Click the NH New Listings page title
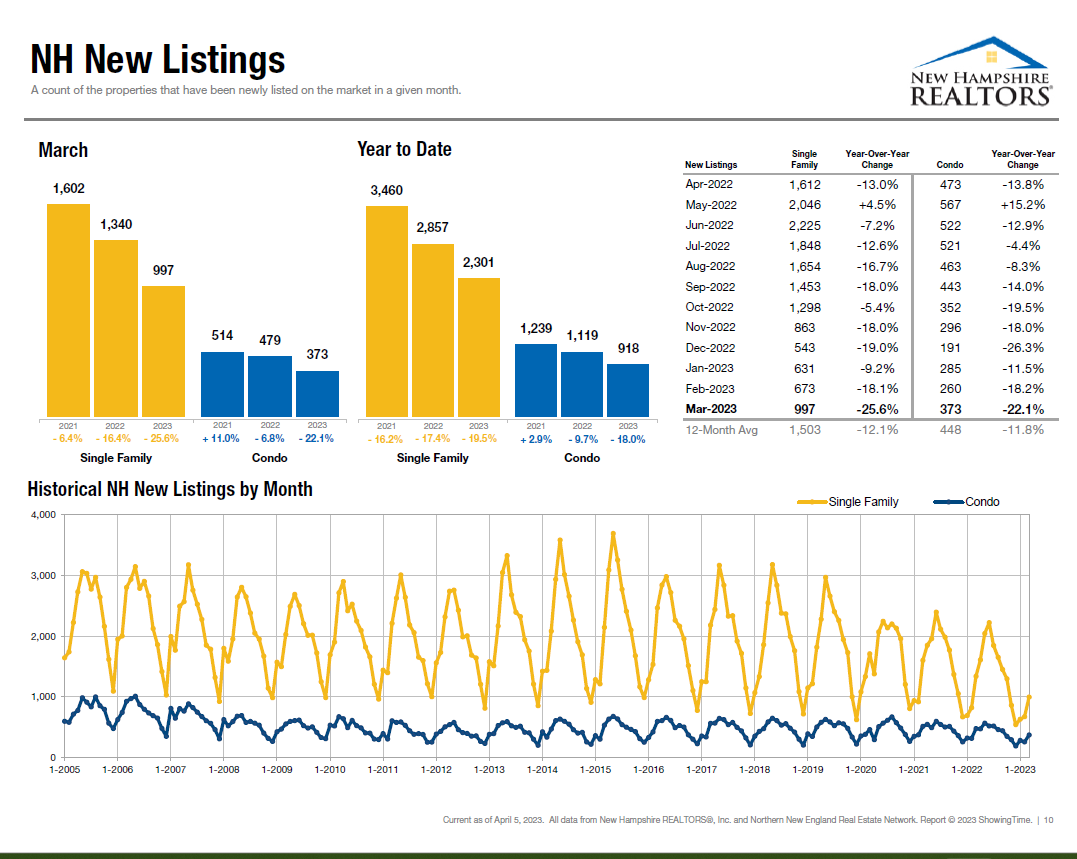Viewport: 1077px width, 859px height. (158, 60)
